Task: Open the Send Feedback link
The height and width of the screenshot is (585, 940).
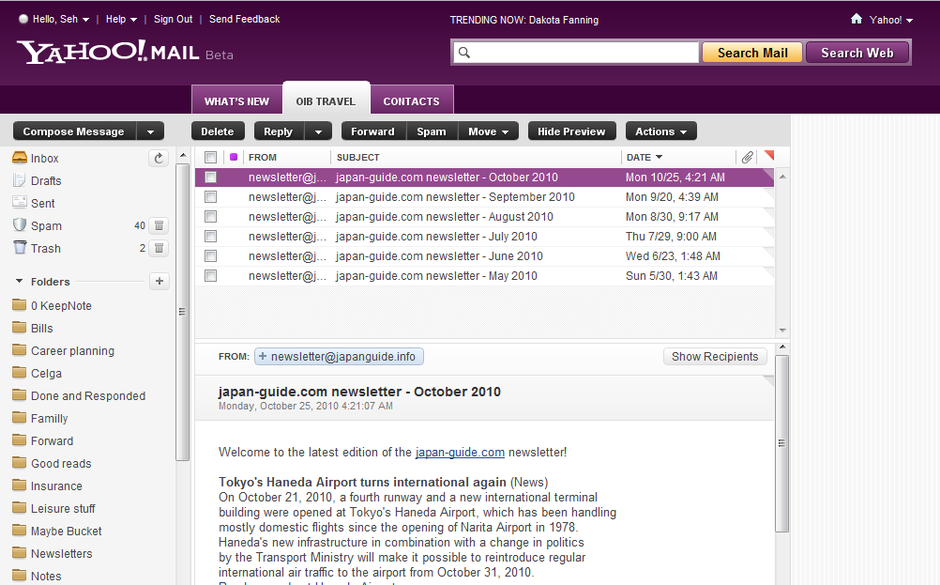Action: tap(245, 19)
